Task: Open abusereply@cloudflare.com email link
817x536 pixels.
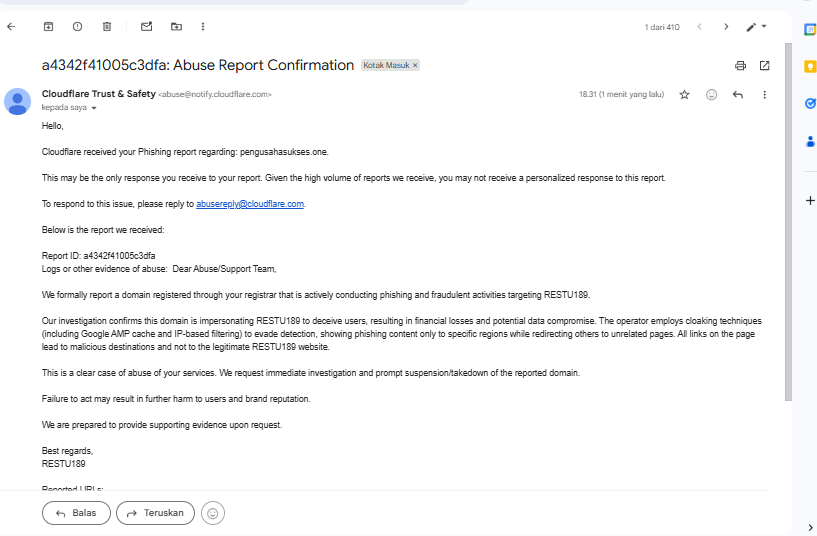Action: pos(250,204)
